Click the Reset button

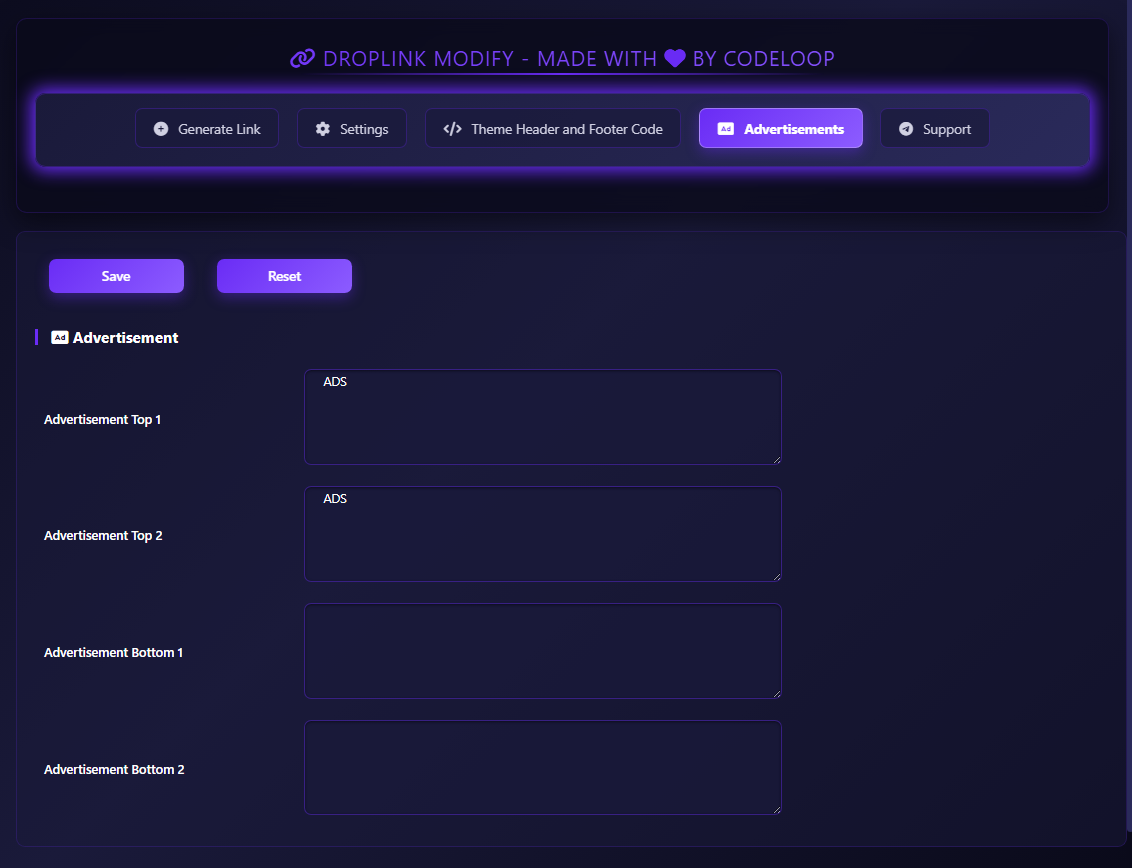pyautogui.click(x=284, y=276)
